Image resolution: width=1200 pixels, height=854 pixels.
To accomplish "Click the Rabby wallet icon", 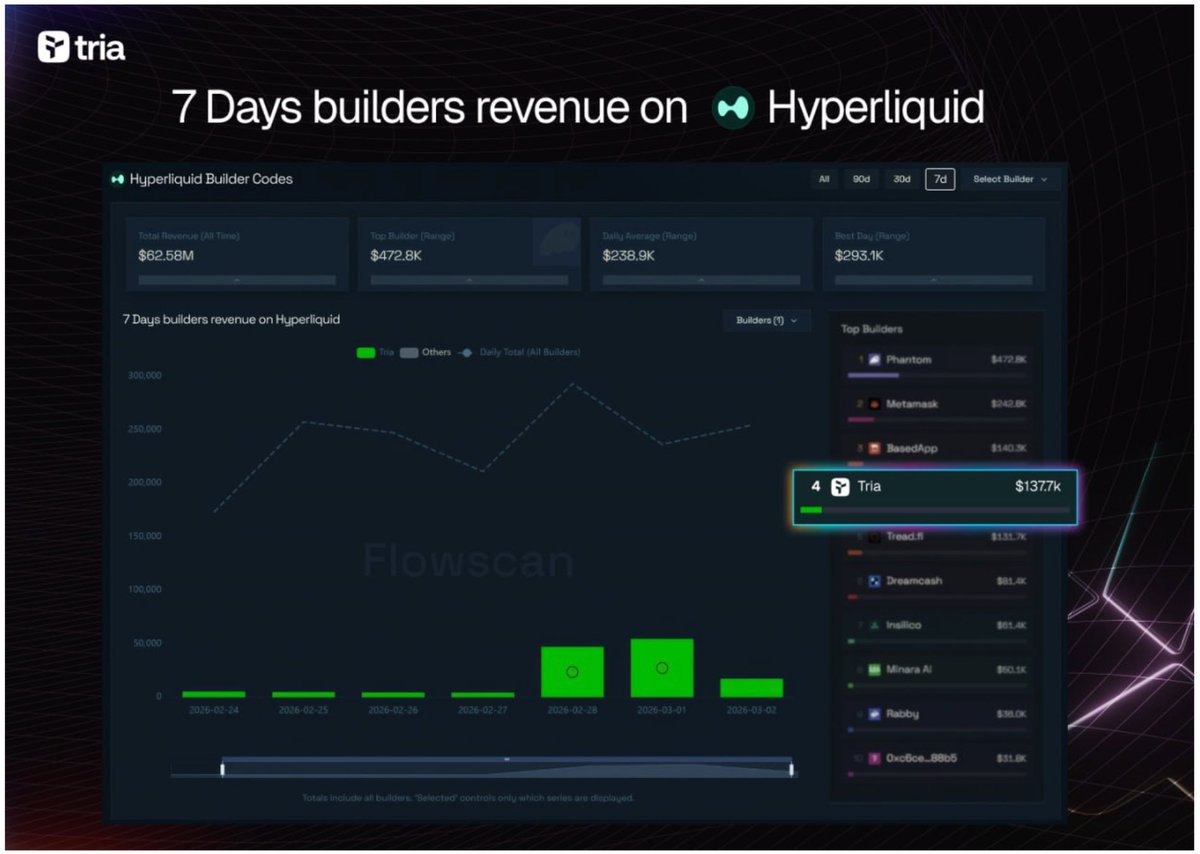I will (x=875, y=714).
